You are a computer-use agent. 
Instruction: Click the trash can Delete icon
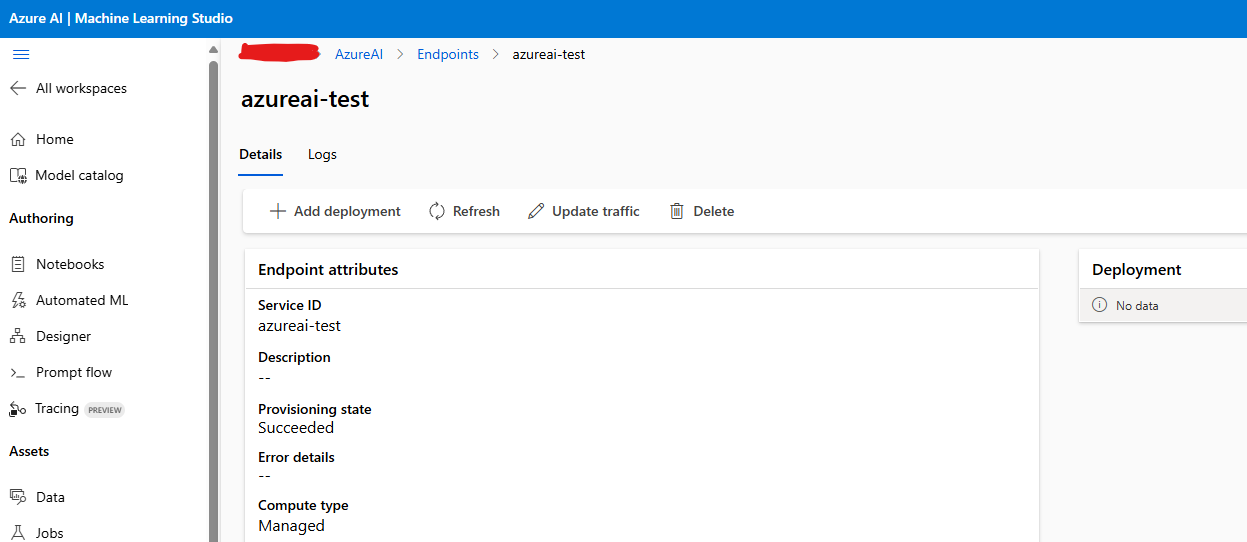pos(677,211)
